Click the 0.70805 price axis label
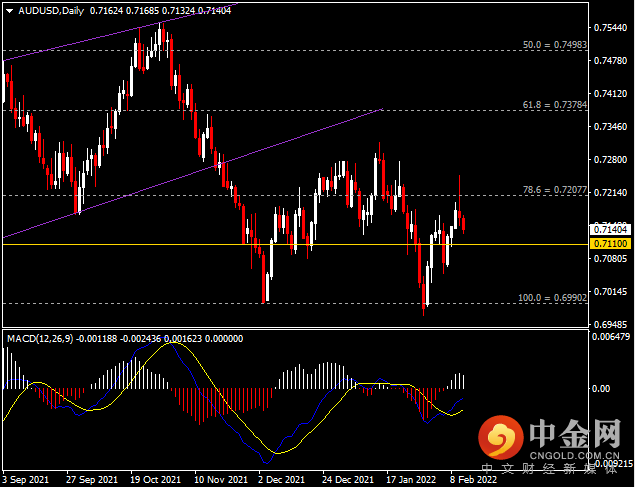The height and width of the screenshot is (487, 635). click(610, 259)
